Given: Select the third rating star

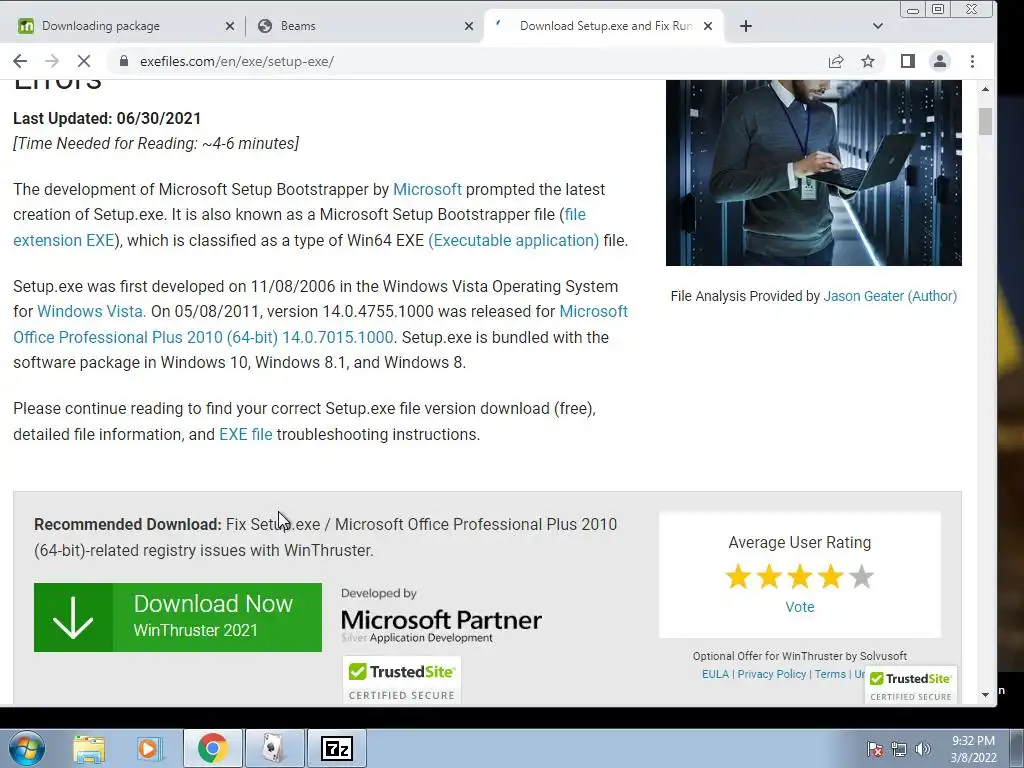Looking at the screenshot, I should click(800, 577).
